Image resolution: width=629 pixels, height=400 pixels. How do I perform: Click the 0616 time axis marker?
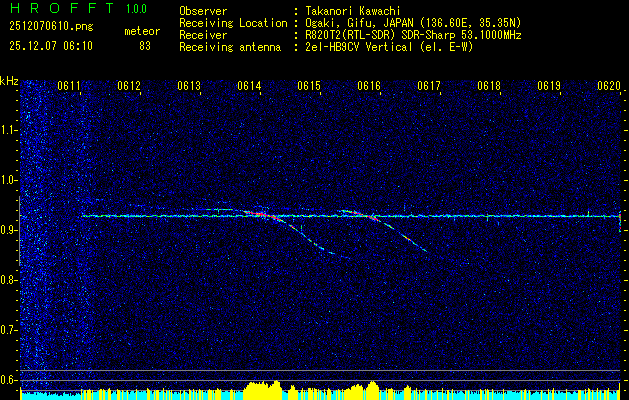369,85
